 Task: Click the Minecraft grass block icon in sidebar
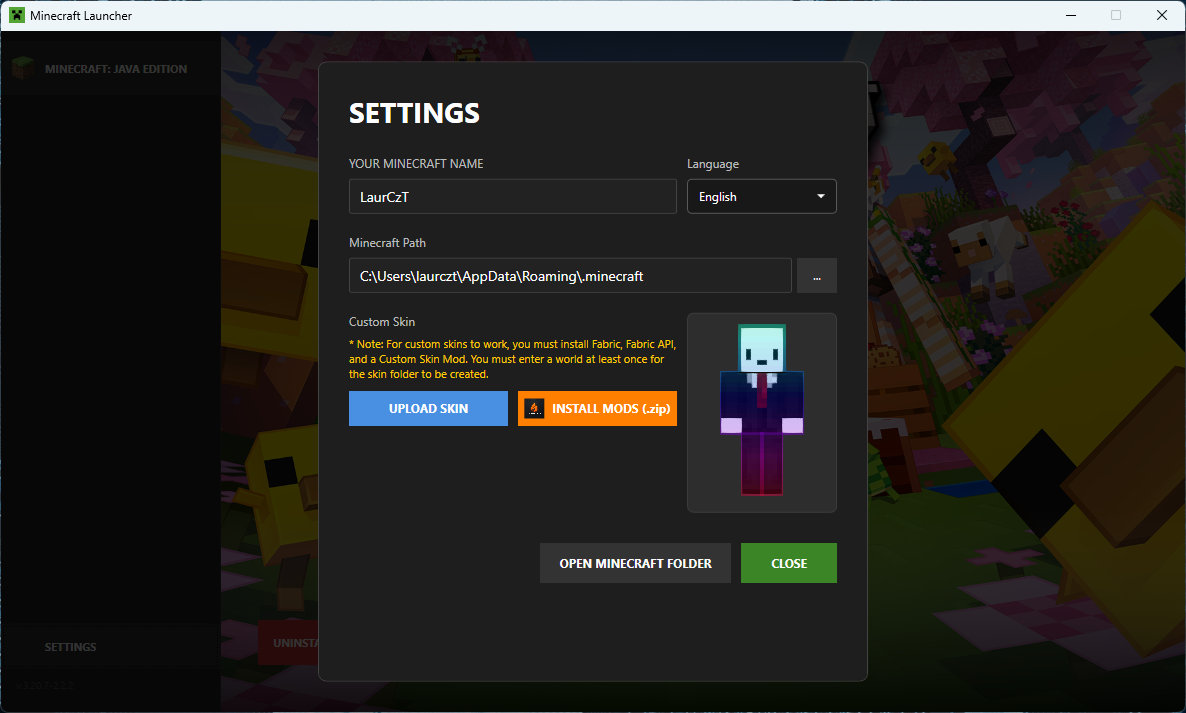coord(23,69)
